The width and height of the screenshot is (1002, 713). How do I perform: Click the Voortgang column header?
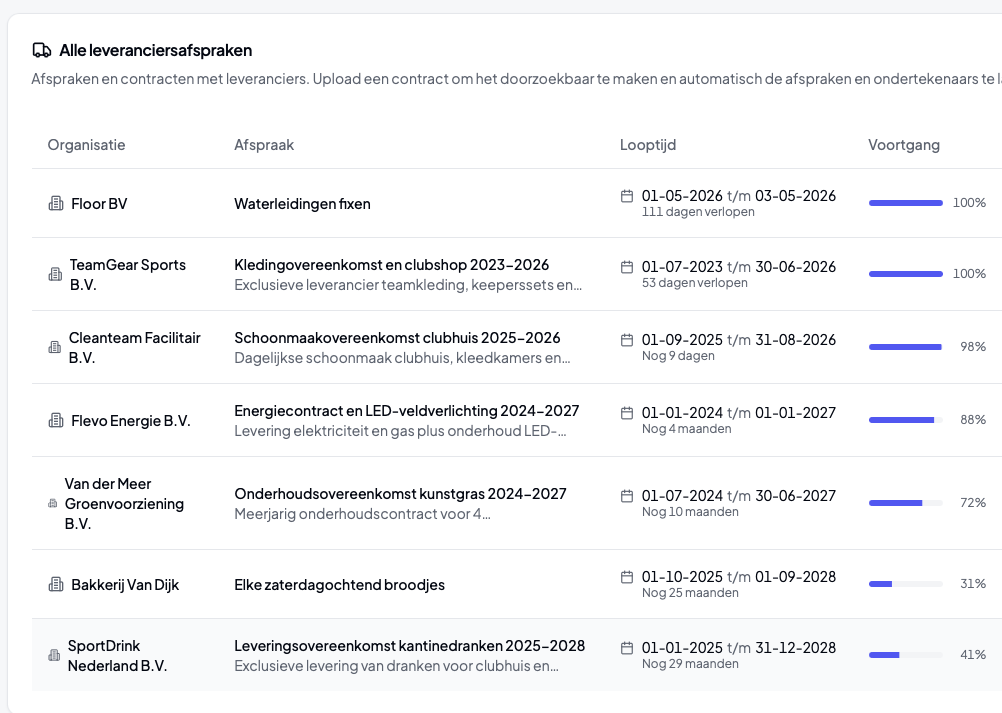904,144
